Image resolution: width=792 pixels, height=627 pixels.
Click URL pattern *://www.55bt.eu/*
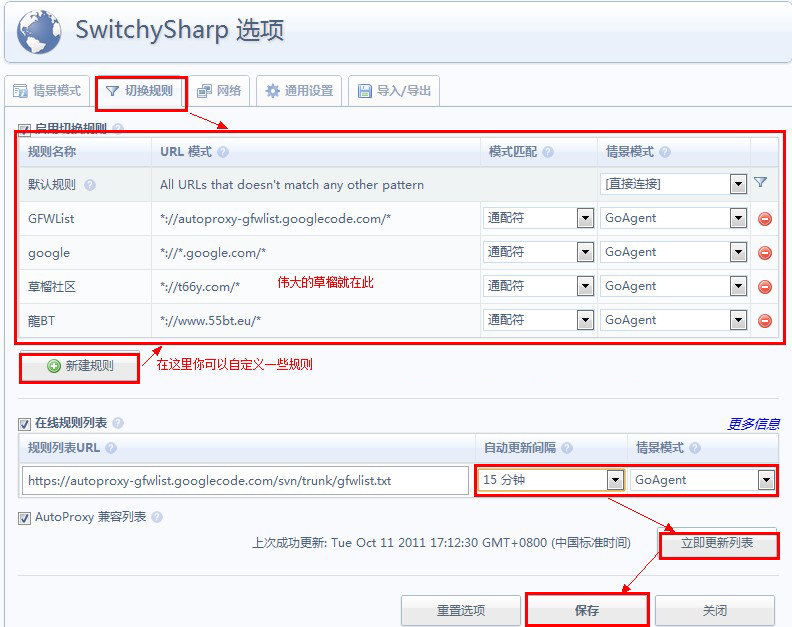coord(210,321)
